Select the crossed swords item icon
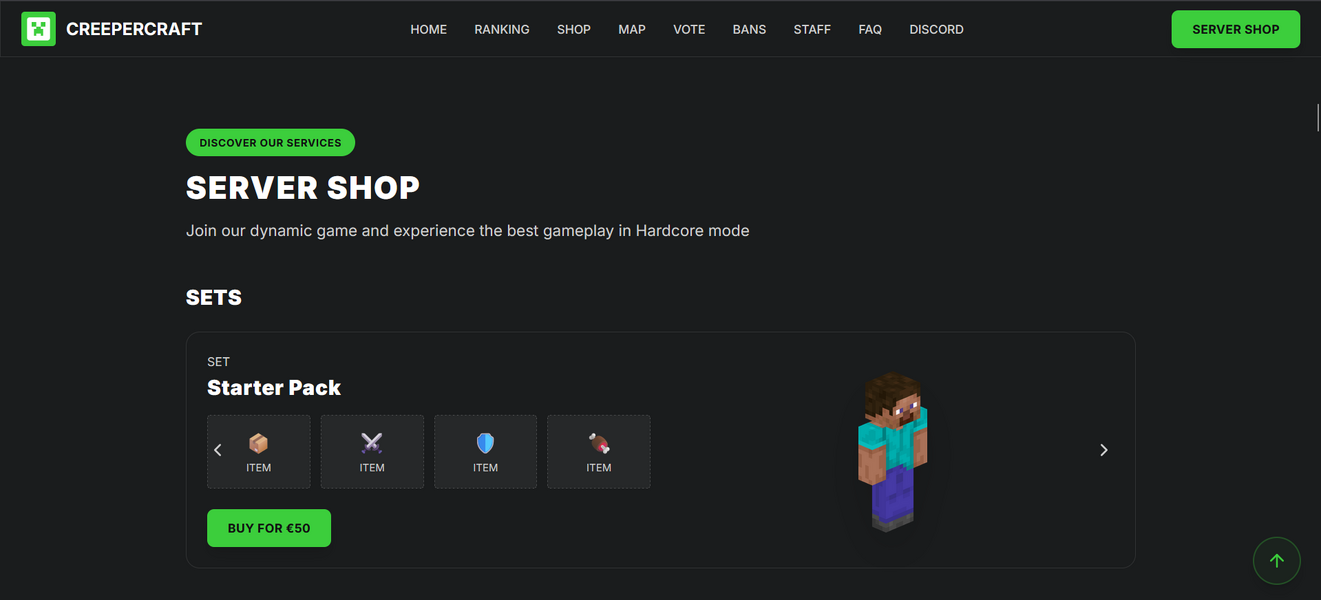 pyautogui.click(x=372, y=443)
